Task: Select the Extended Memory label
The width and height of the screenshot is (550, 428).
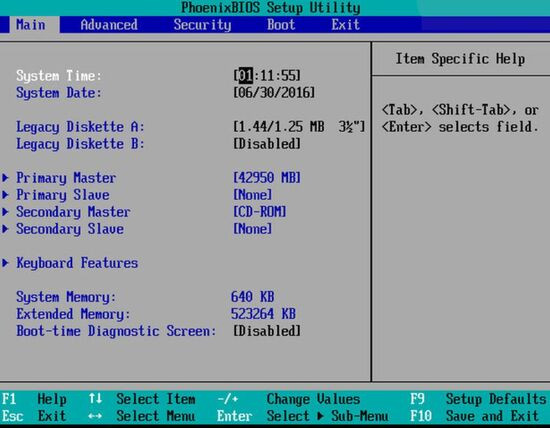Action: pyautogui.click(x=73, y=314)
